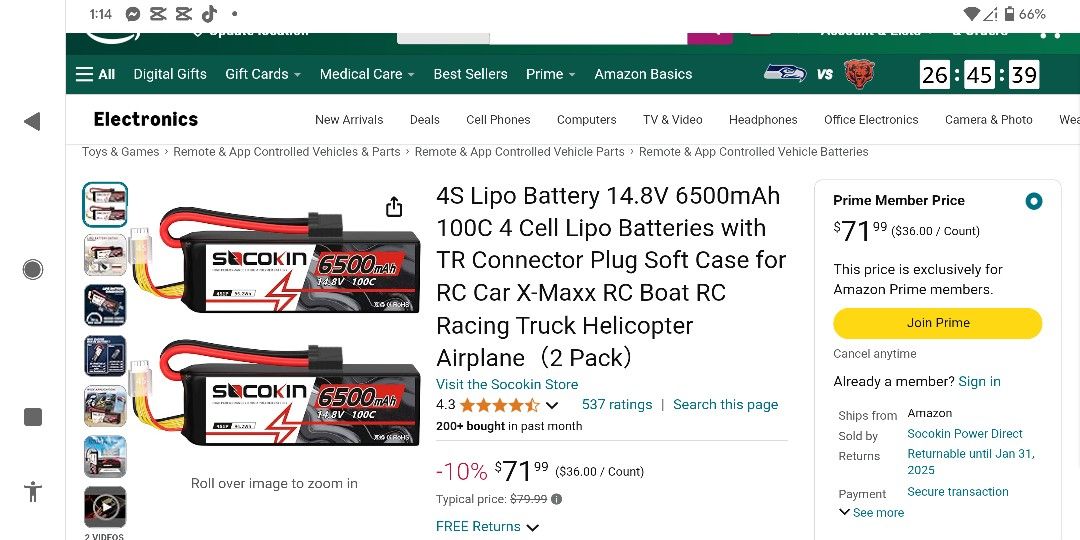Click the Typical price info icon
The width and height of the screenshot is (1080, 540).
557,499
